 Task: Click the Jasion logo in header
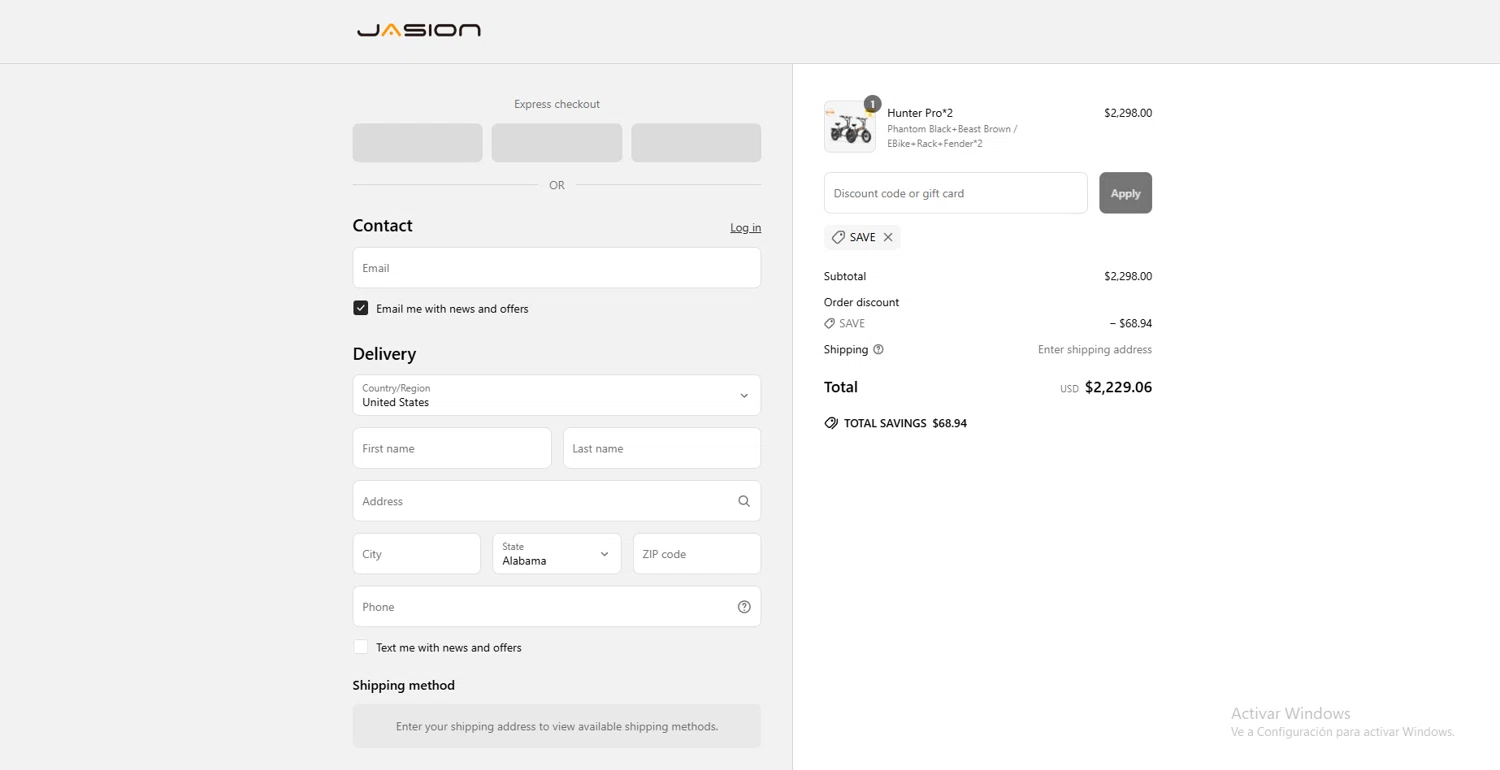[x=419, y=30]
